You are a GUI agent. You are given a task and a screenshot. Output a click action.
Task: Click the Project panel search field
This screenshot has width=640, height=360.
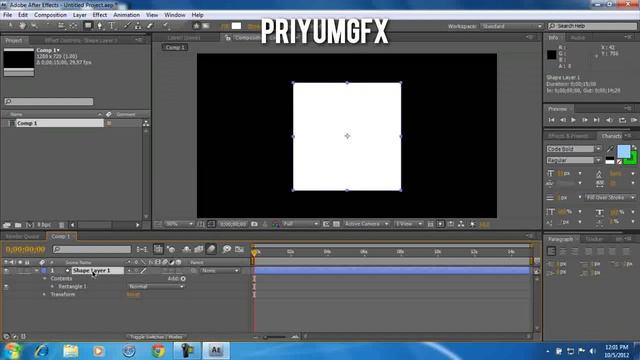[x=49, y=101]
